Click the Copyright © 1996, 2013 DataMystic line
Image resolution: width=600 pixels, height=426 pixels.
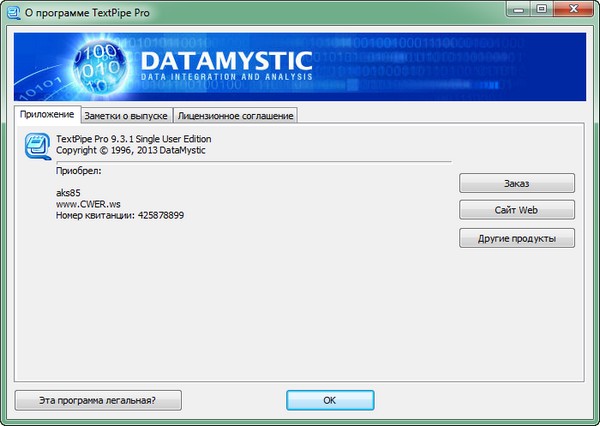point(130,150)
